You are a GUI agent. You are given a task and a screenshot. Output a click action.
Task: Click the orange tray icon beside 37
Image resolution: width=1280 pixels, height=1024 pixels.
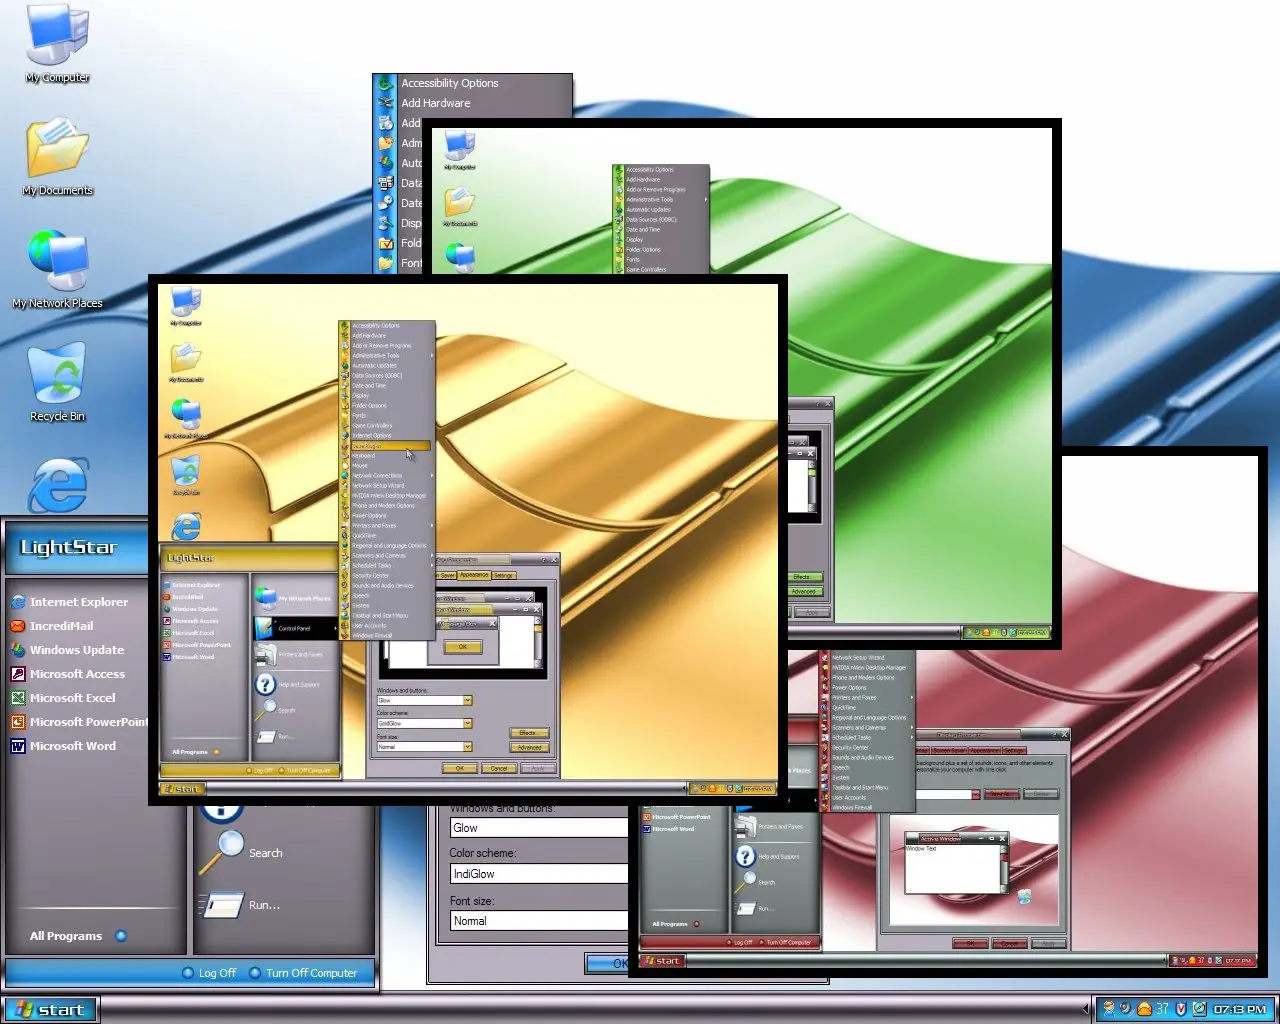1145,1009
